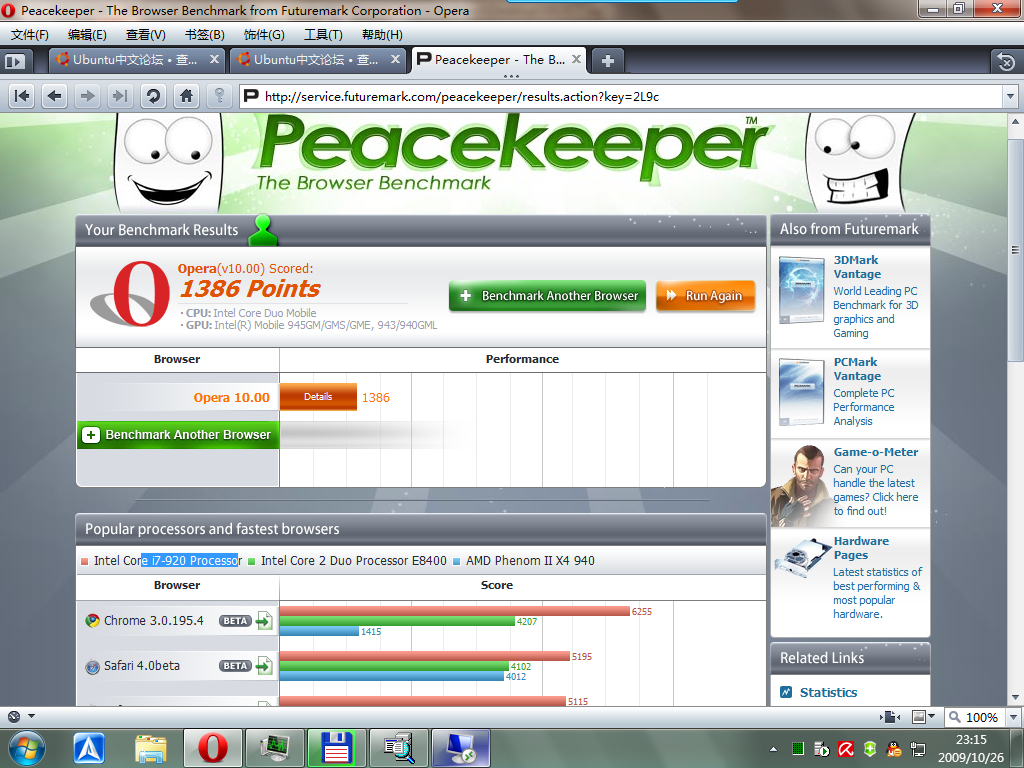The image size is (1024, 768).
Task: Open the 书签(B) menu
Action: click(x=204, y=35)
